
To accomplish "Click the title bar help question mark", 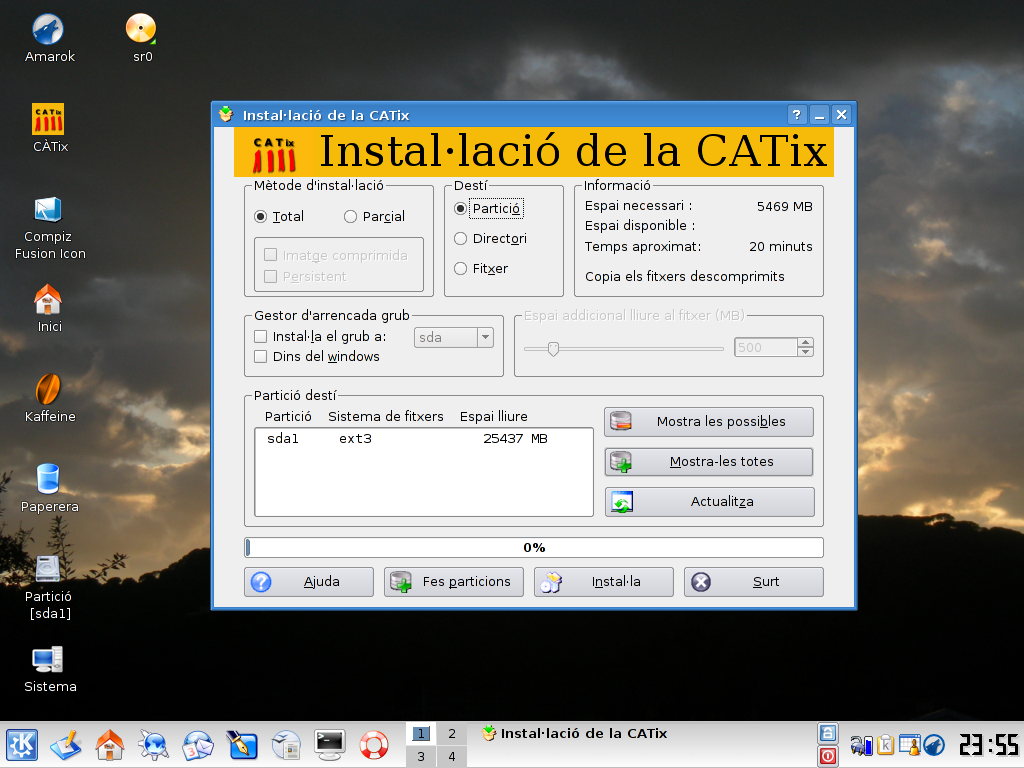I will 796,115.
